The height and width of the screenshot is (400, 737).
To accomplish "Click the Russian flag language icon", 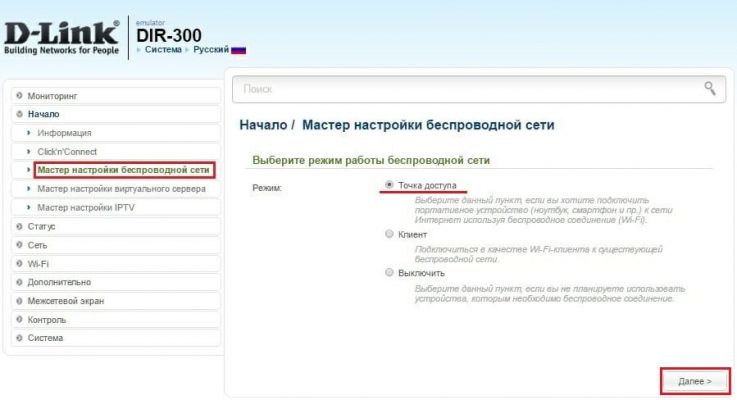I will tap(238, 50).
